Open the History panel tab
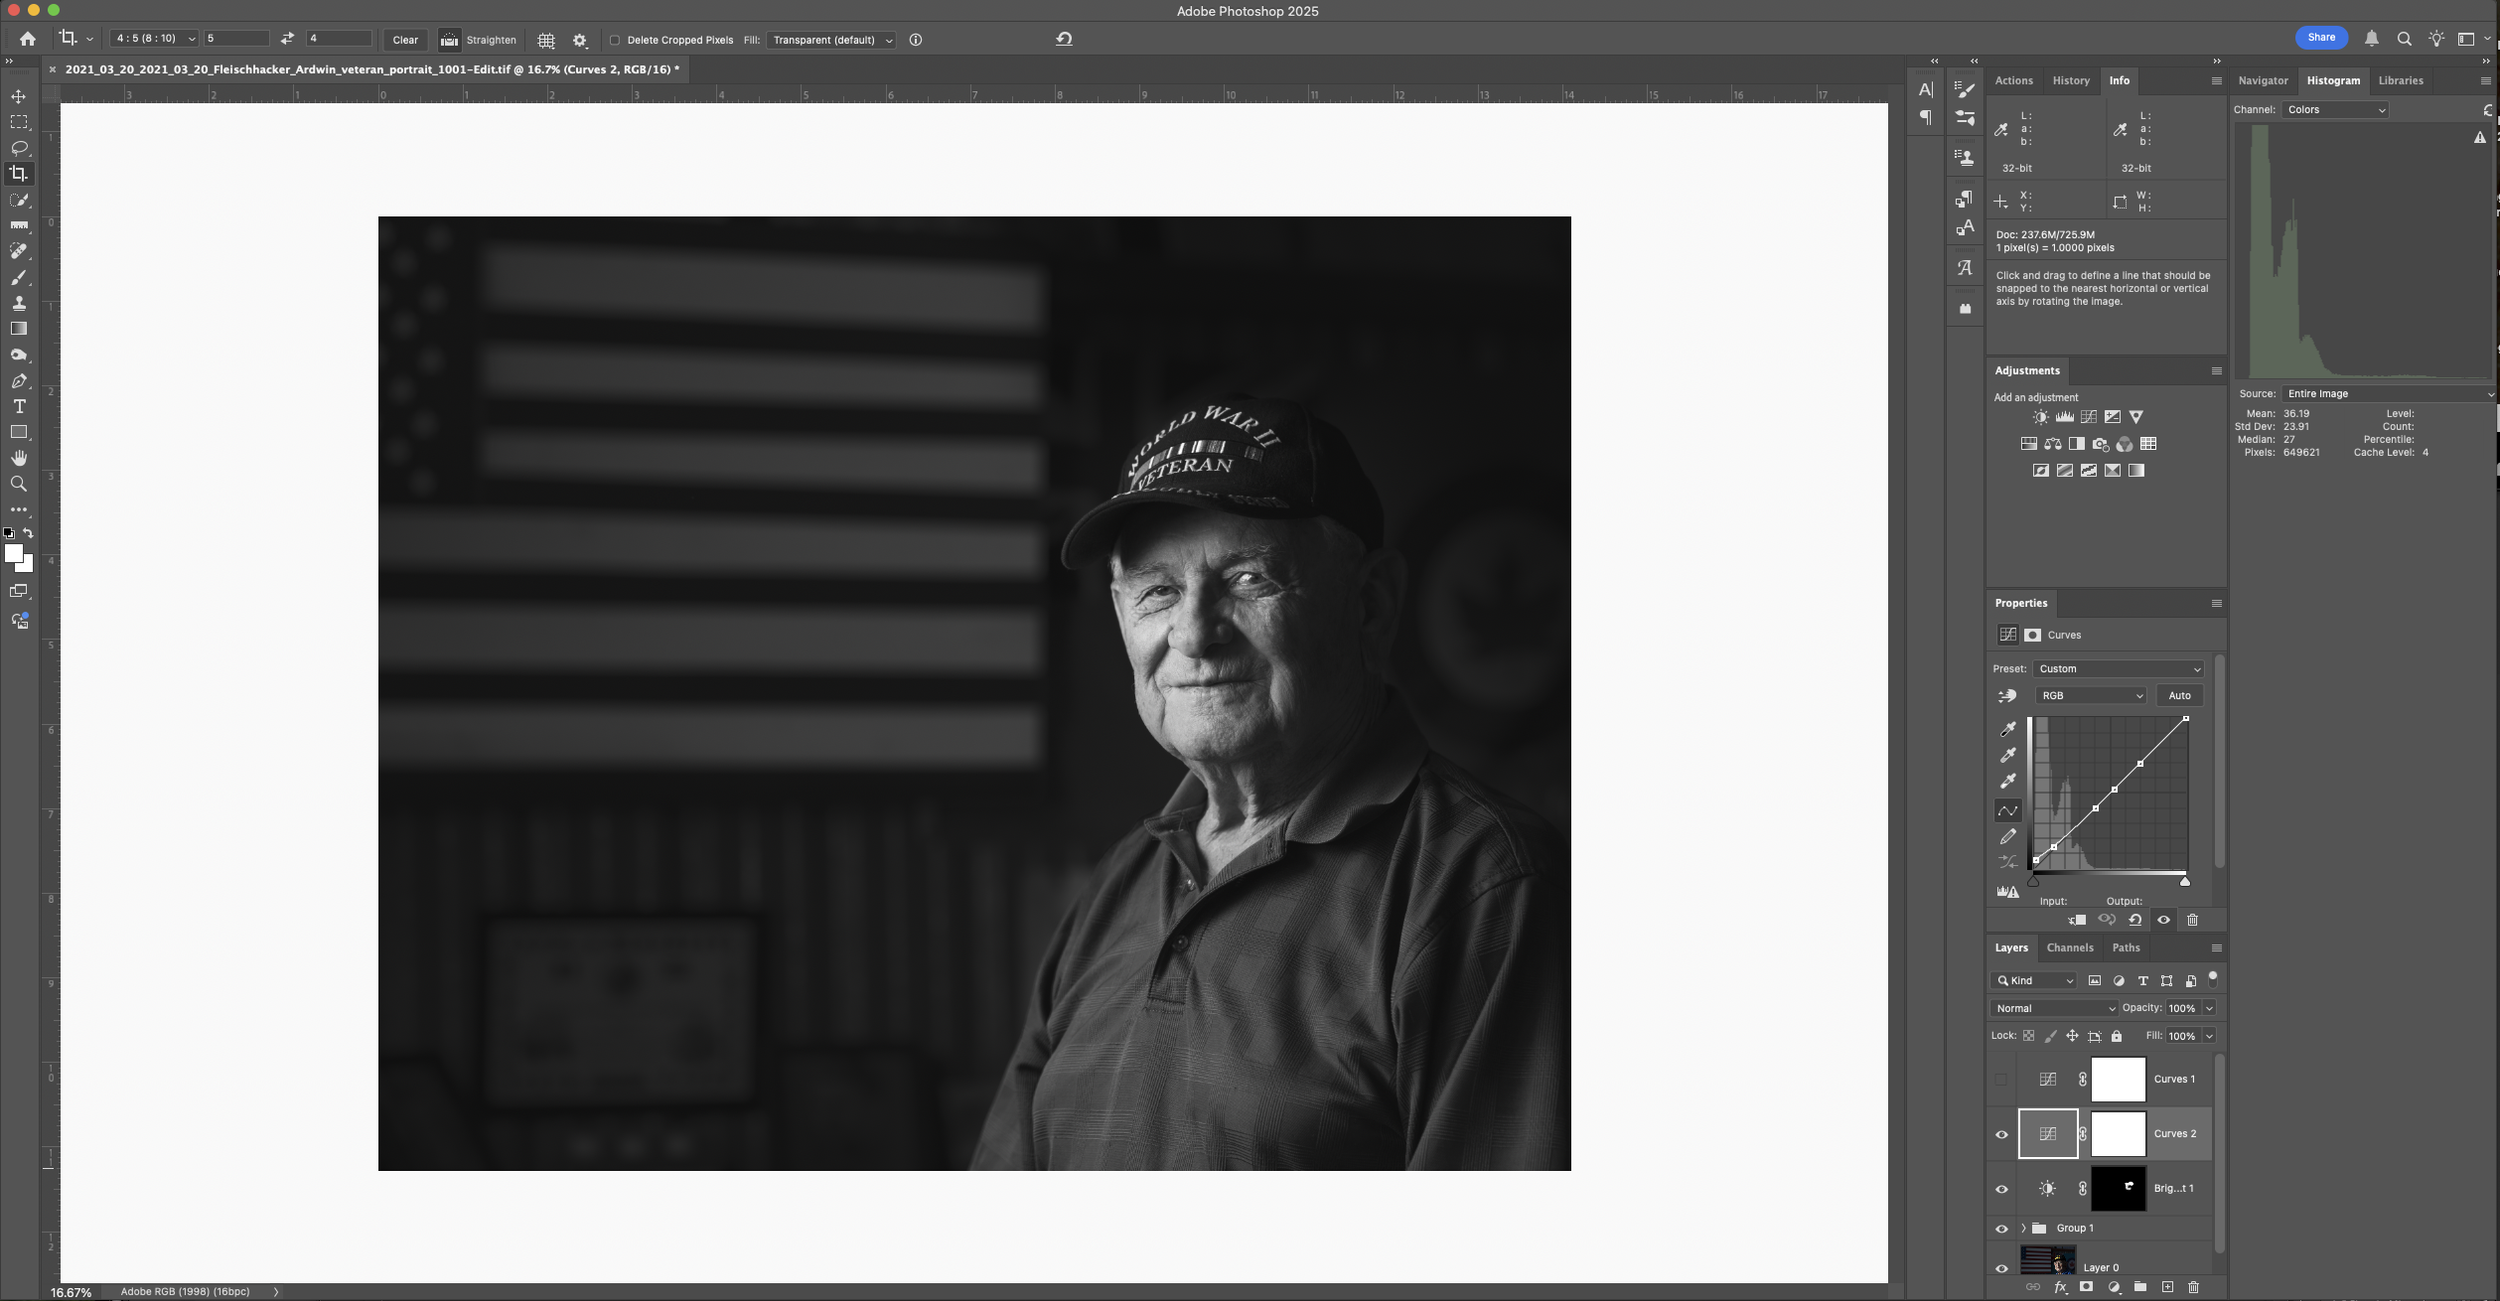Viewport: 2500px width, 1301px height. [x=2070, y=81]
